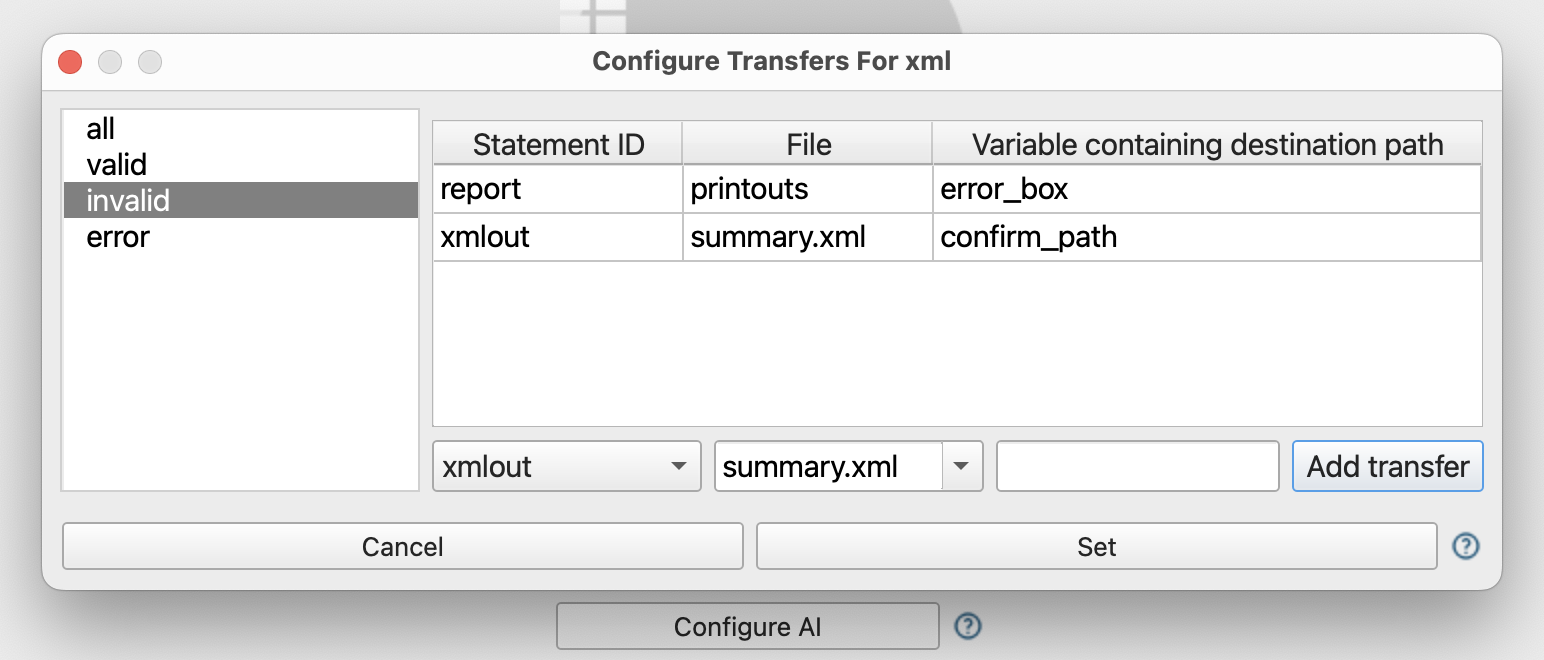This screenshot has width=1544, height=660.
Task: Click the File column header
Action: click(x=808, y=144)
